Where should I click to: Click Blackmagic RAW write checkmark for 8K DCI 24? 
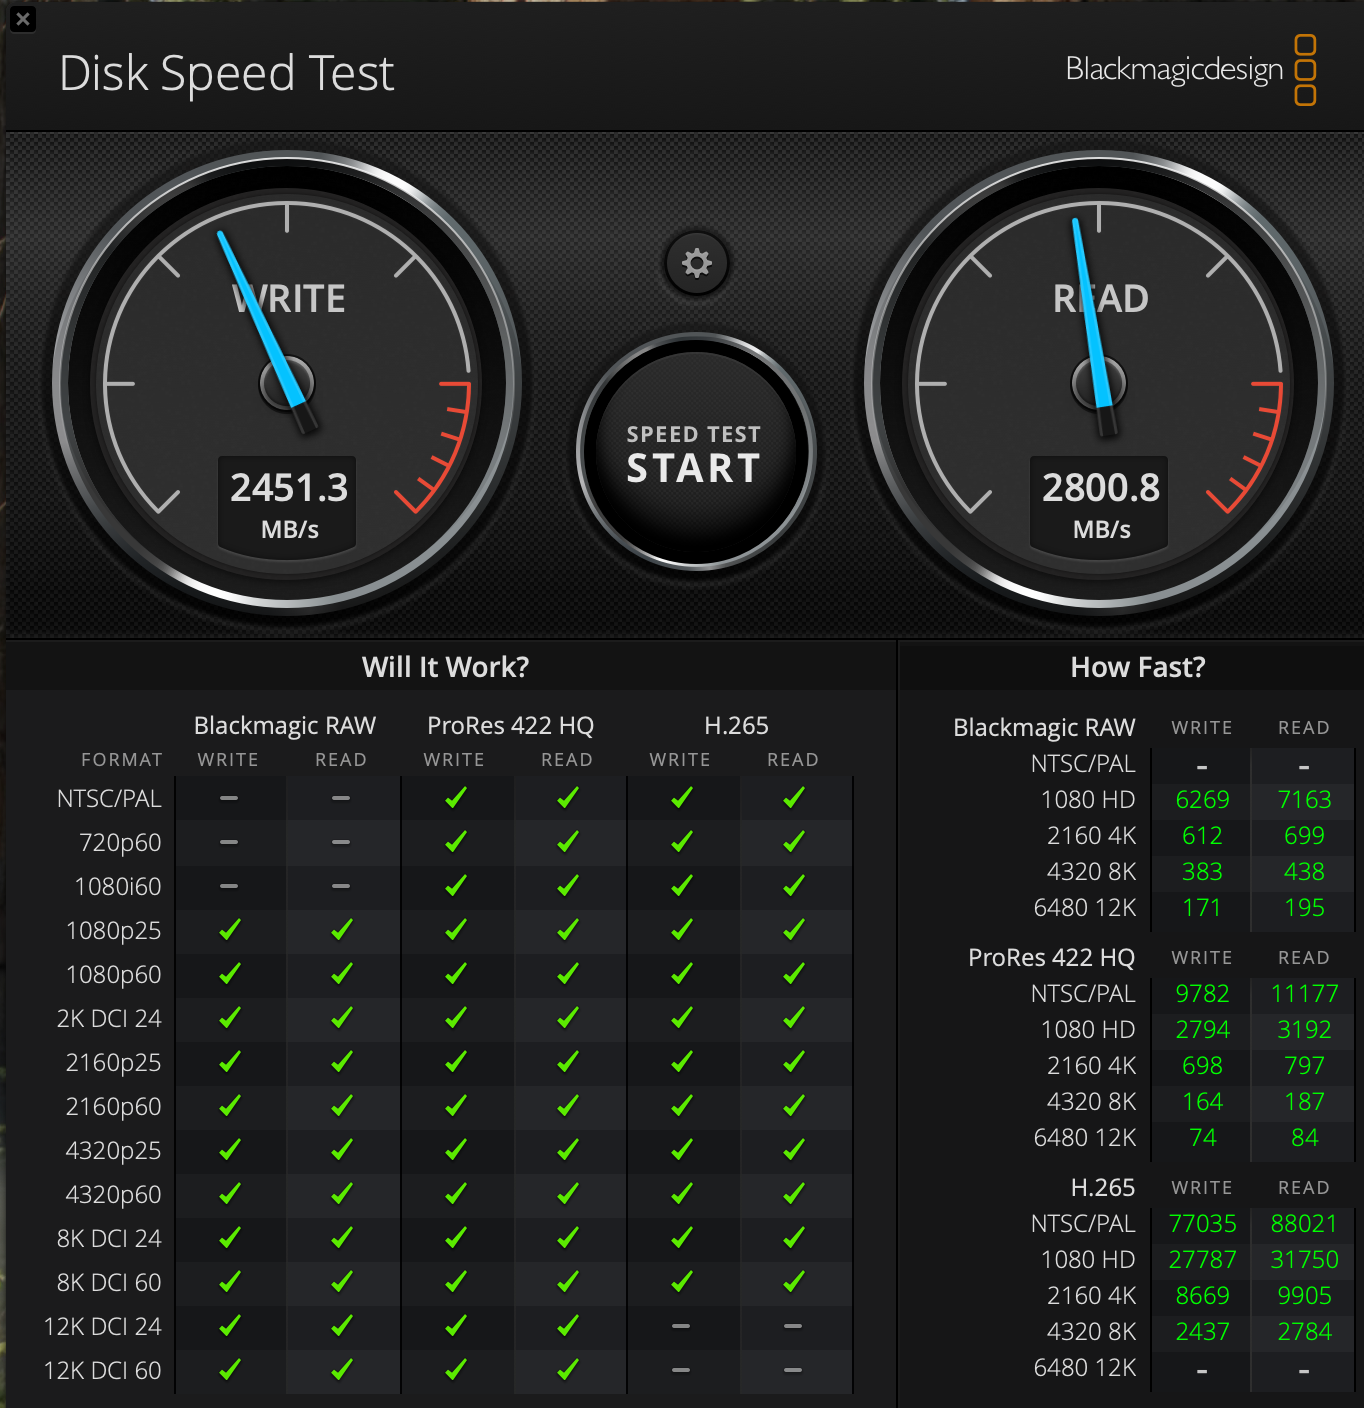point(230,1238)
